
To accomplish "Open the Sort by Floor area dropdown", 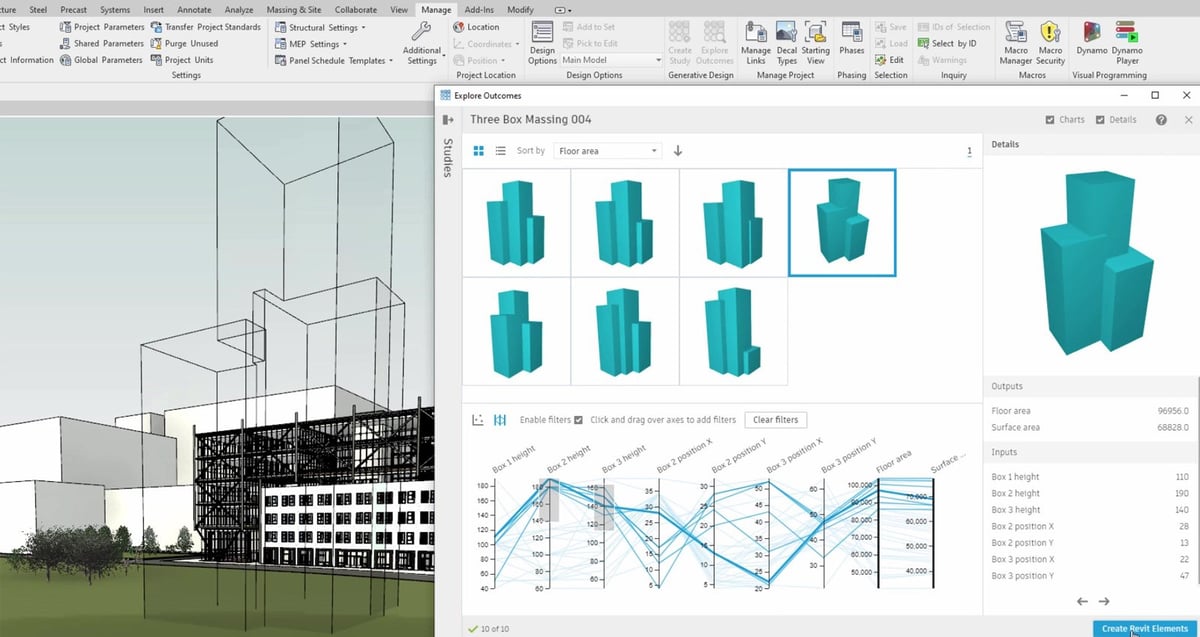I will [607, 151].
